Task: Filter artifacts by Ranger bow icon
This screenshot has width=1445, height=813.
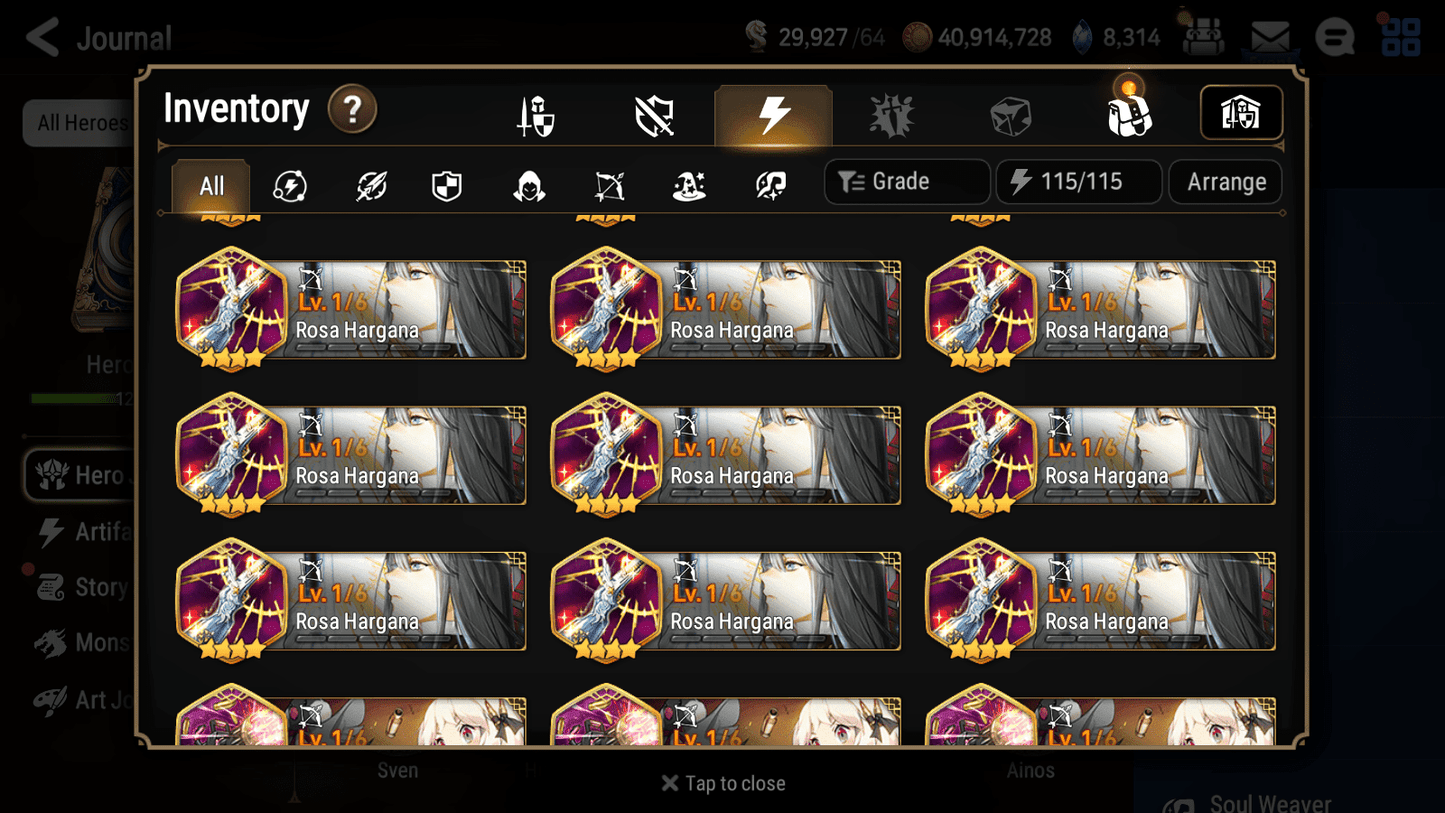Action: pos(610,186)
